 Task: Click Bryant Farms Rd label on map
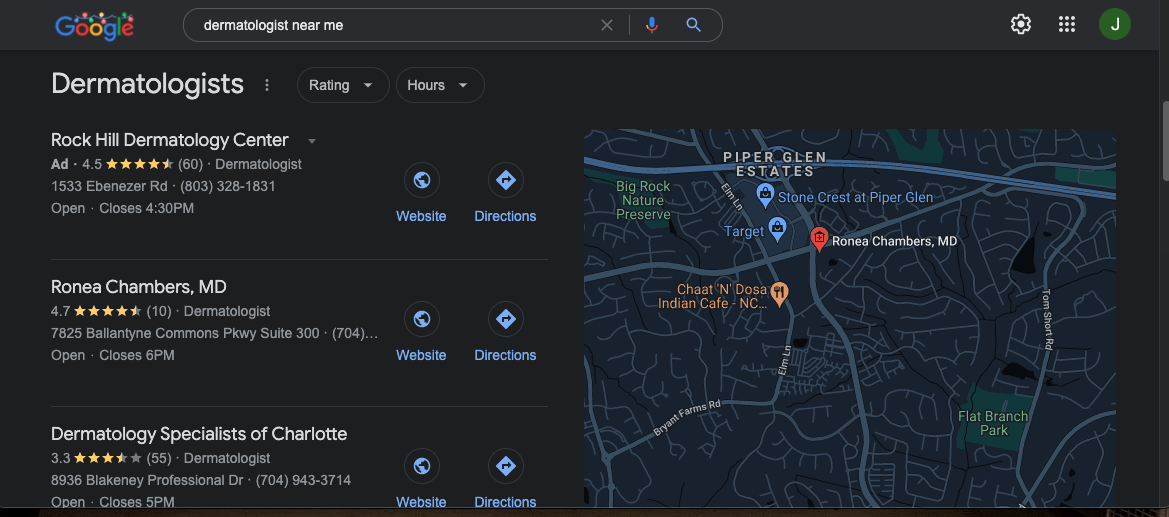point(687,419)
